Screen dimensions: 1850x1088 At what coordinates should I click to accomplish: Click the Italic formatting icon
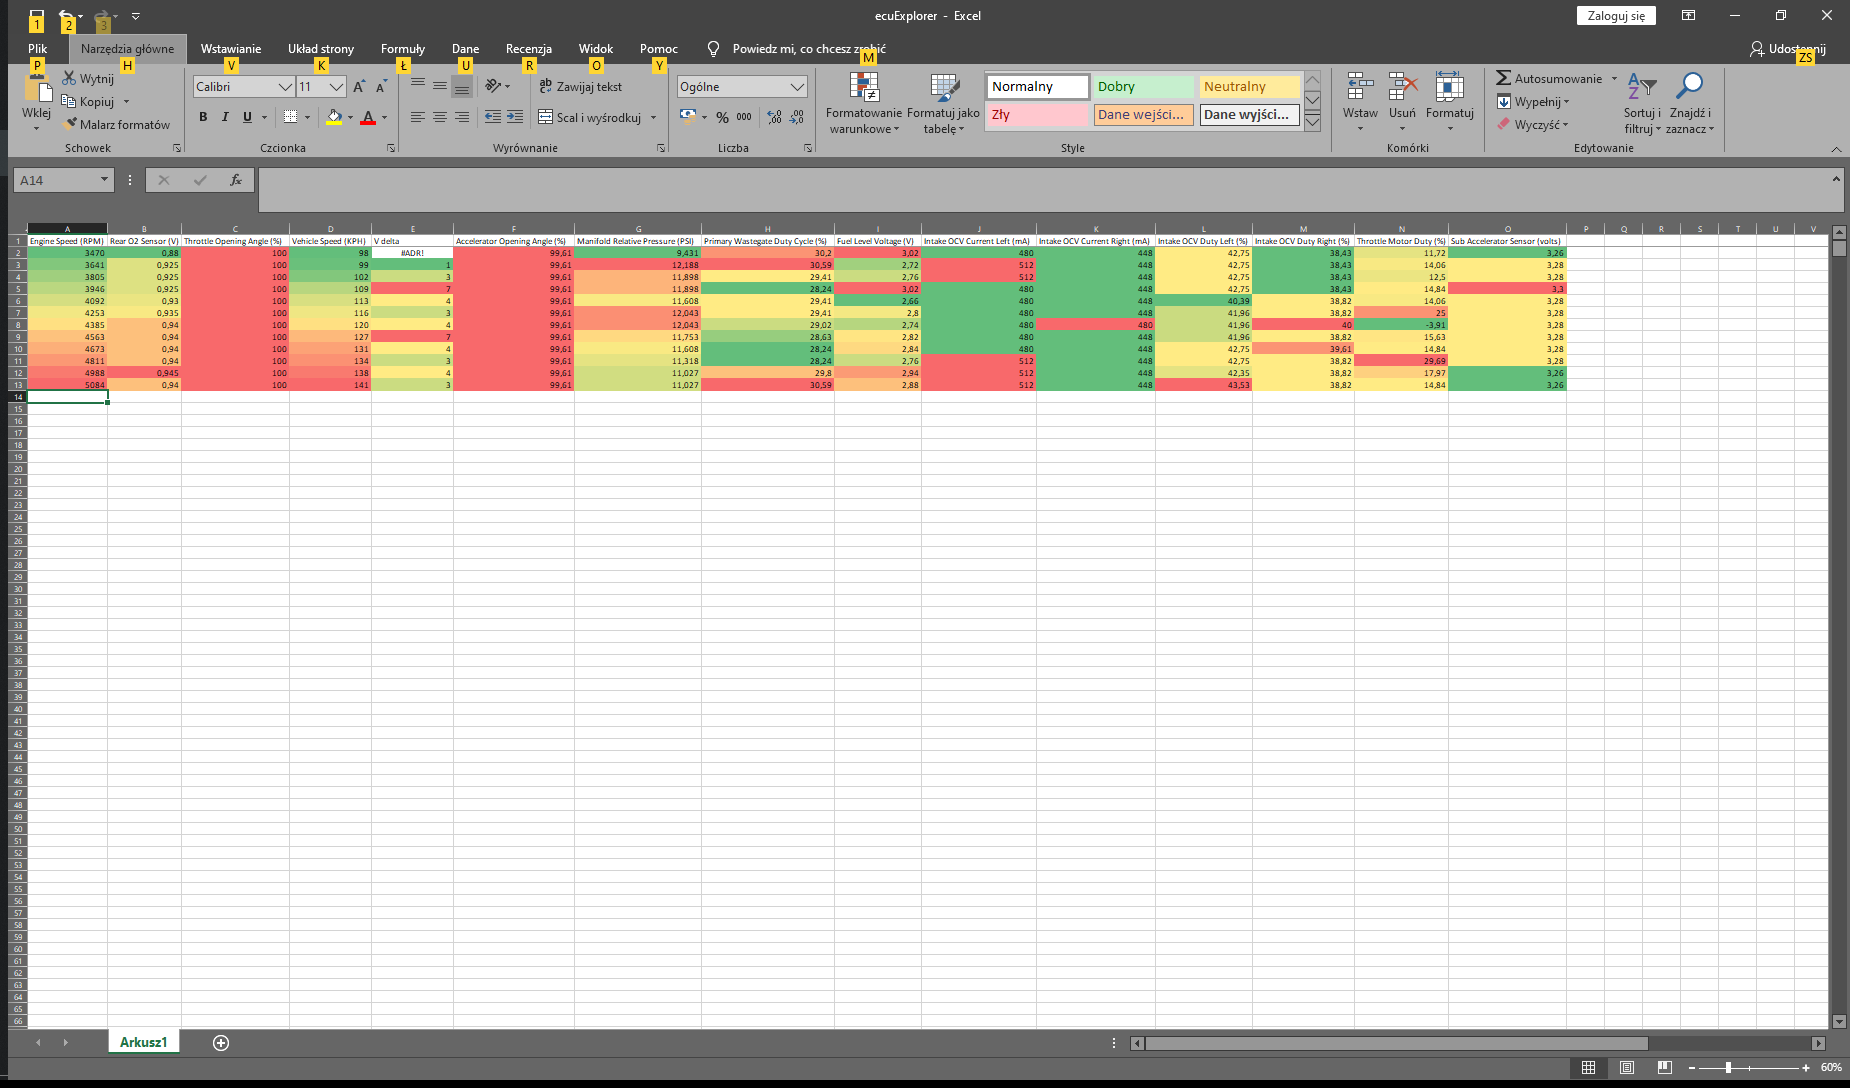click(225, 117)
